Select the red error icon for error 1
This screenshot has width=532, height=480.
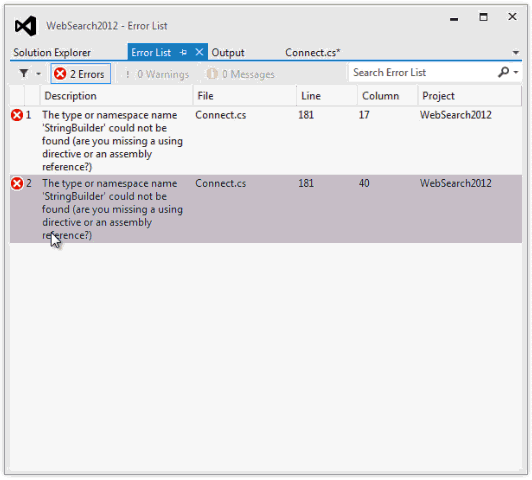[17, 115]
